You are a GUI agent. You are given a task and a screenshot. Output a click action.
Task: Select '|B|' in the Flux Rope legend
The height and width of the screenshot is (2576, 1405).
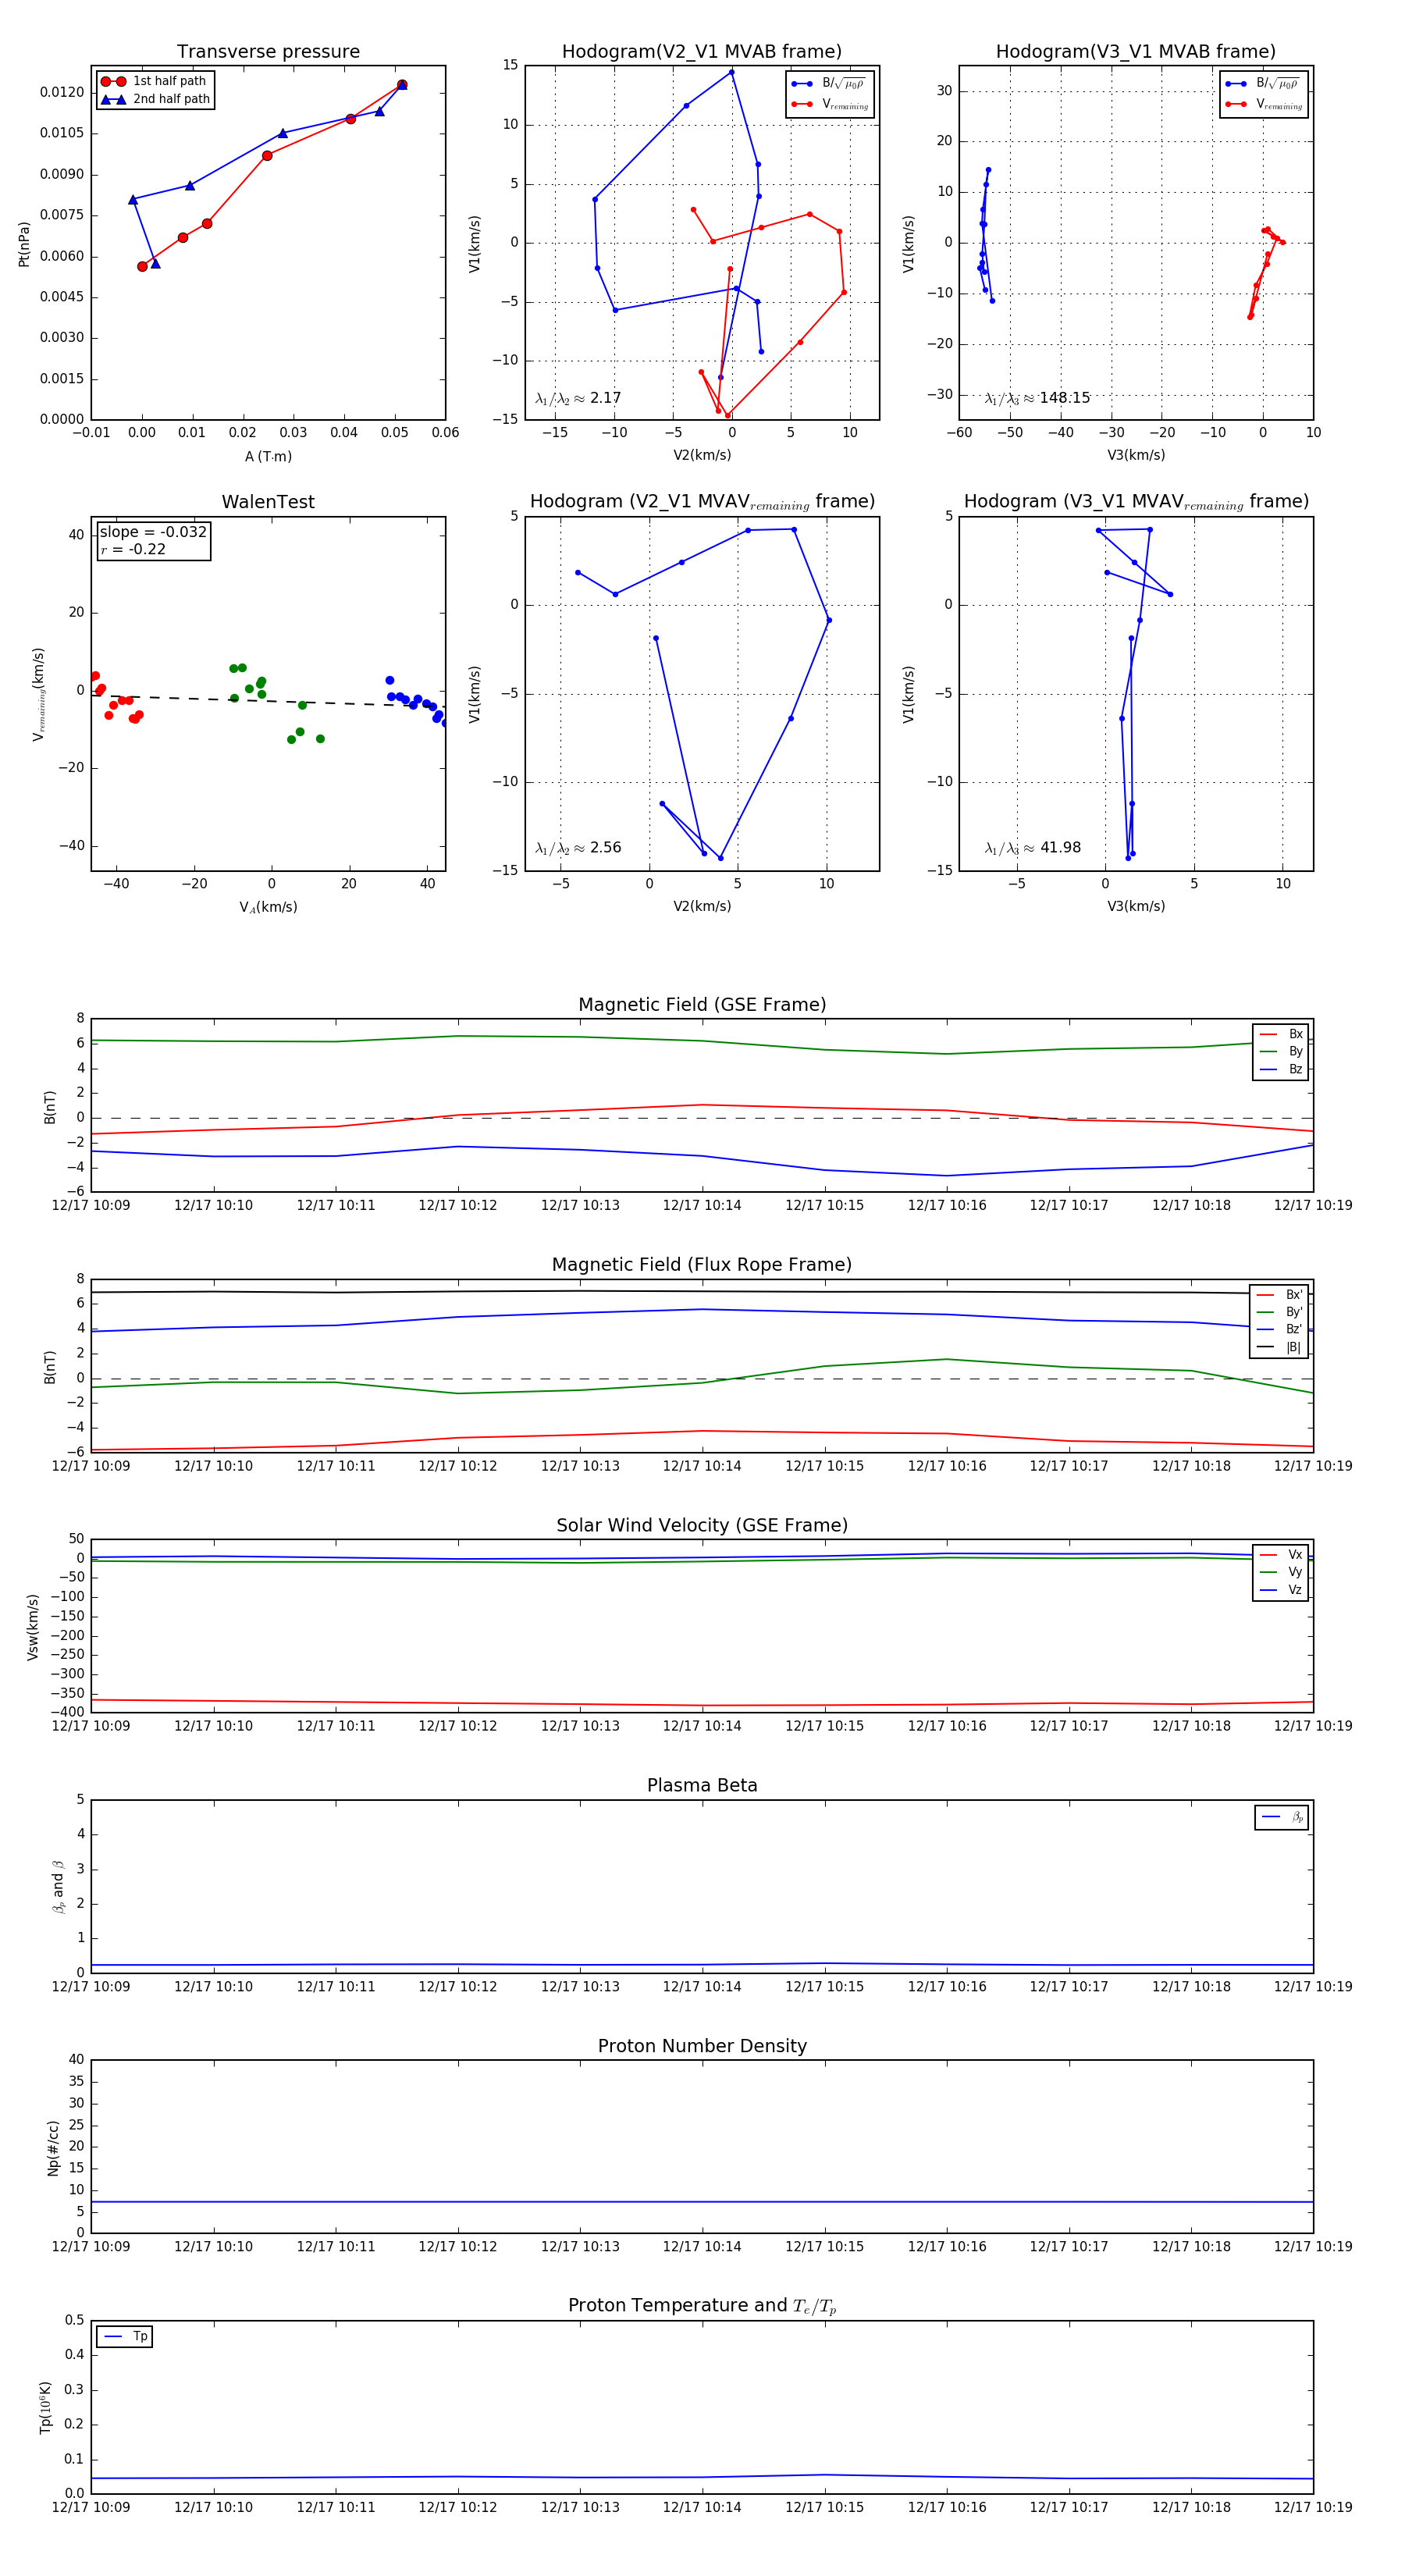click(1279, 1347)
